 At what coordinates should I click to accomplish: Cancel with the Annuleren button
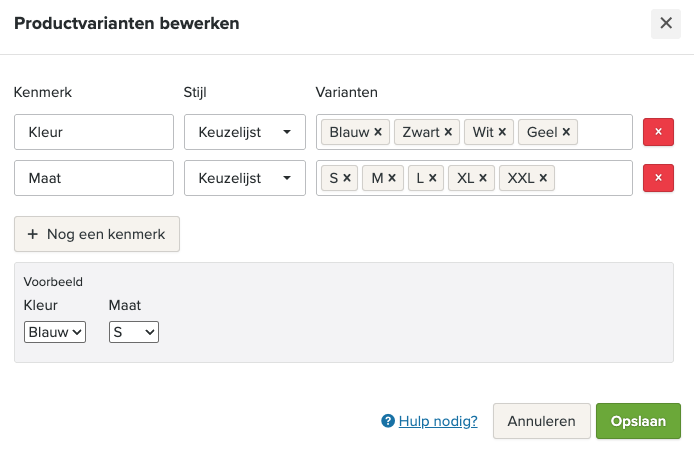pos(541,421)
